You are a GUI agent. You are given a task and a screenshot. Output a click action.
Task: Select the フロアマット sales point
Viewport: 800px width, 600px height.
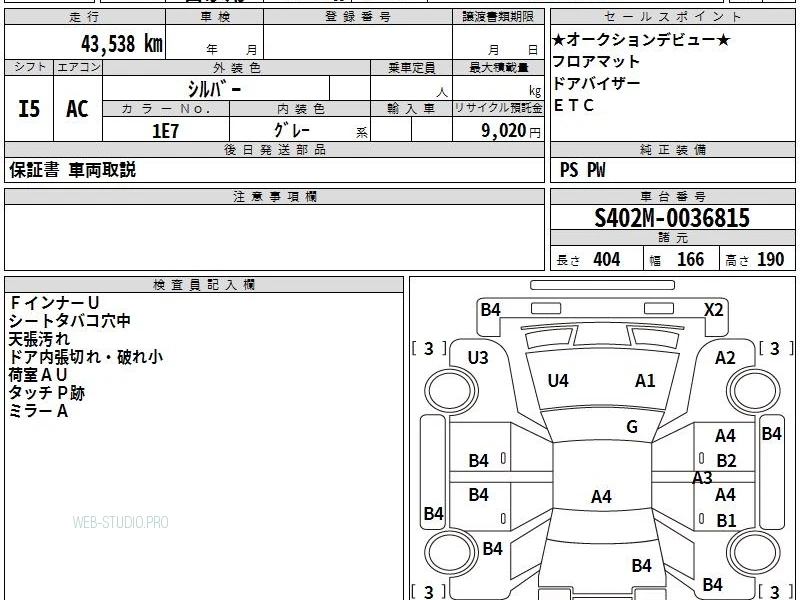click(x=596, y=62)
